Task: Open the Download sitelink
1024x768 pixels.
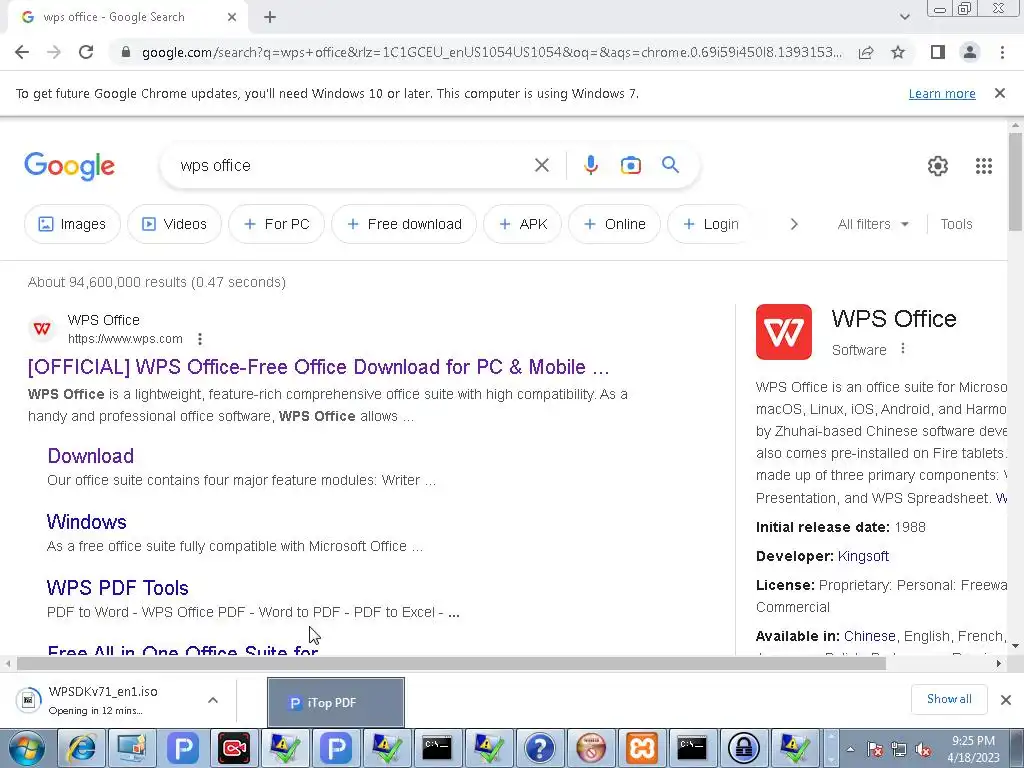Action: tap(90, 456)
